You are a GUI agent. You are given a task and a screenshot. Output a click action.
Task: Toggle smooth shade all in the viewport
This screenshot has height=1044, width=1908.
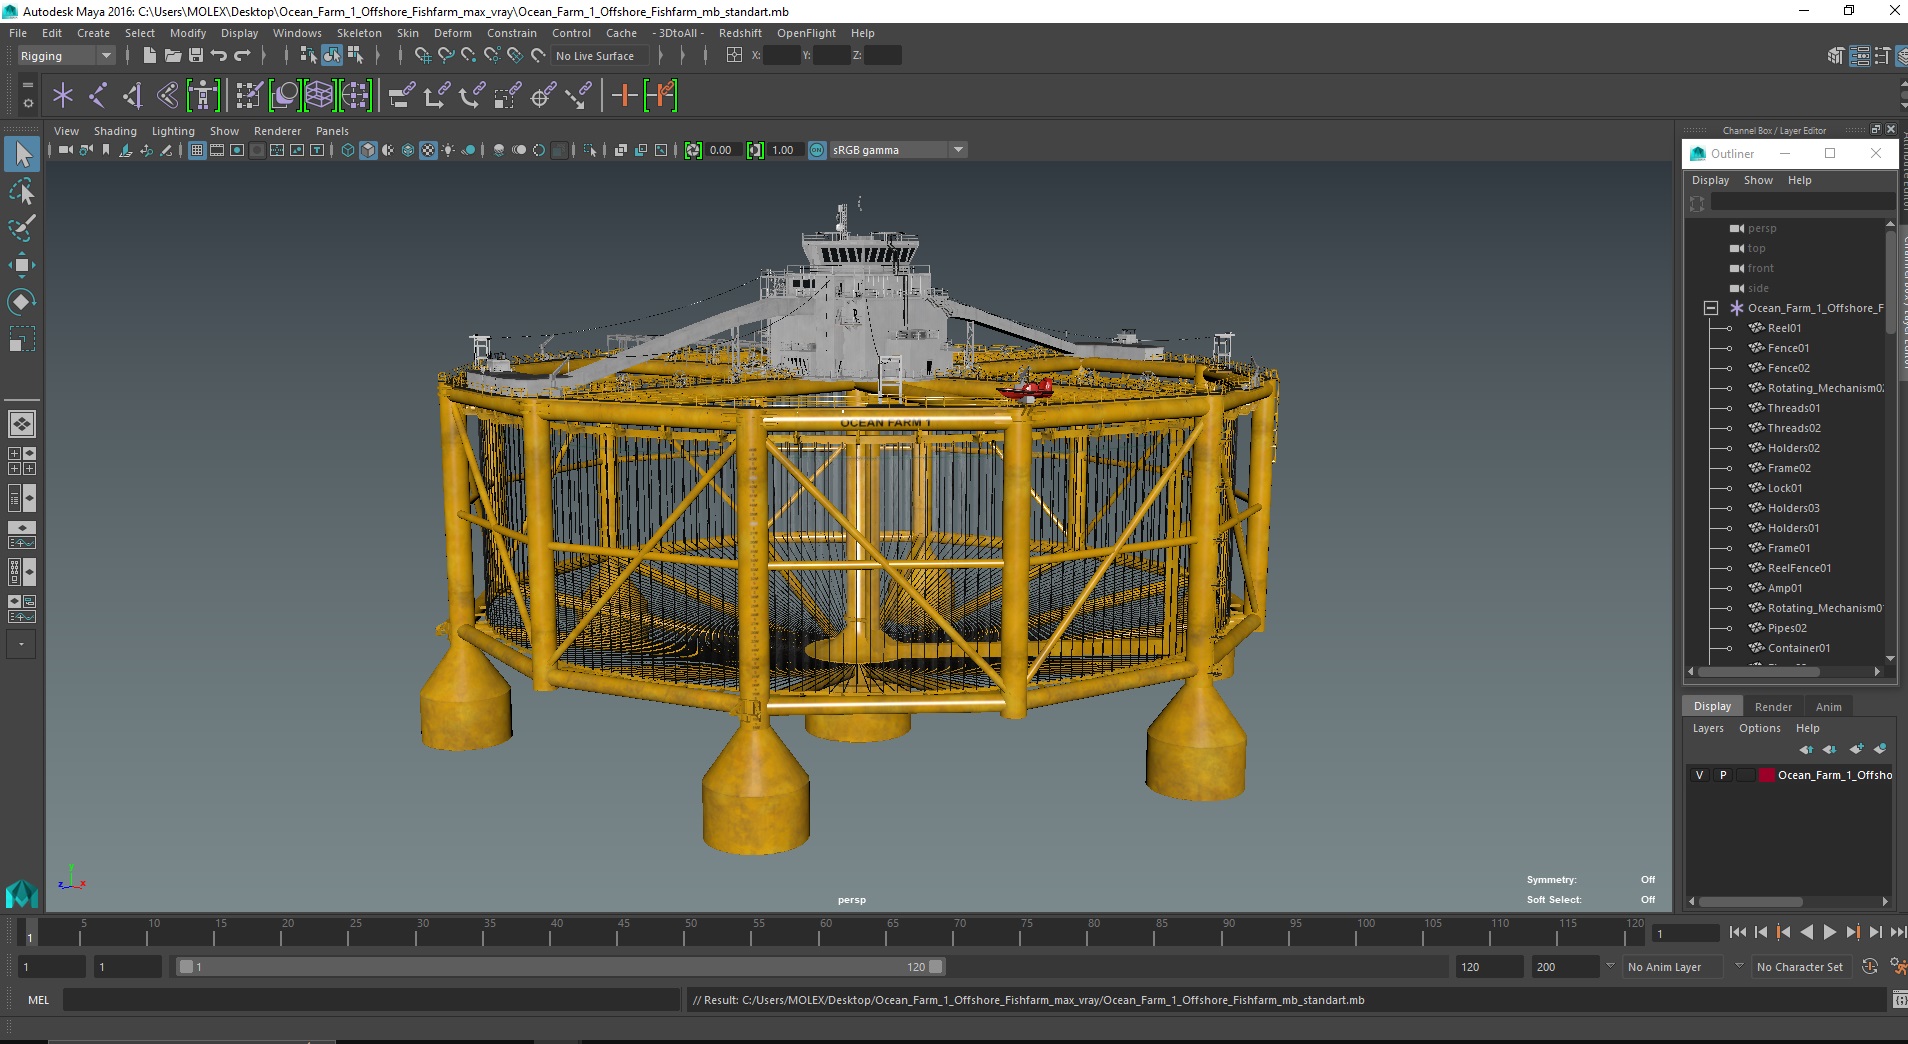pyautogui.click(x=368, y=150)
